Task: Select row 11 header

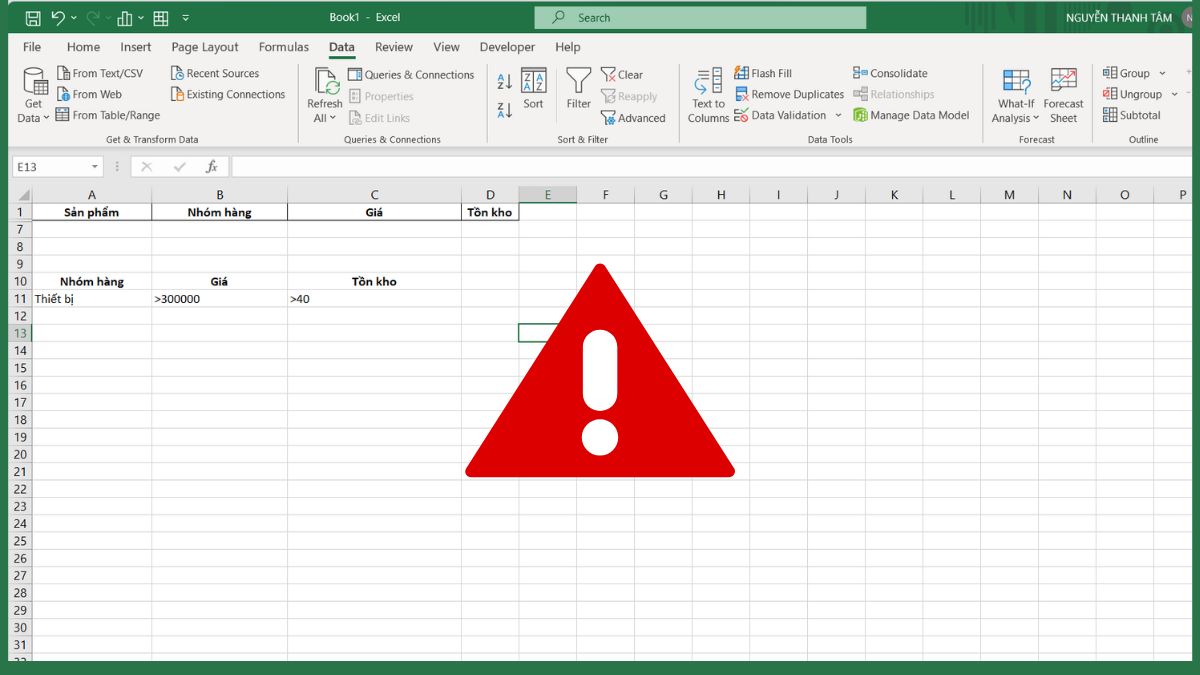Action: [x=20, y=298]
